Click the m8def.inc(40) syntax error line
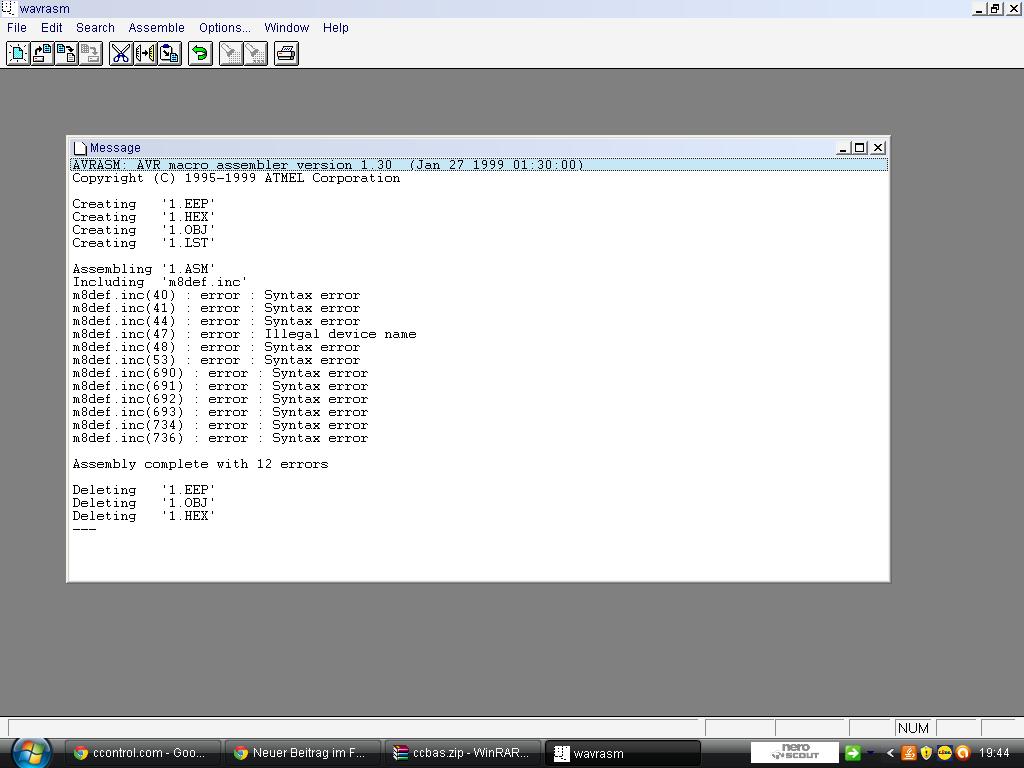The width and height of the screenshot is (1024, 768). coord(216,295)
